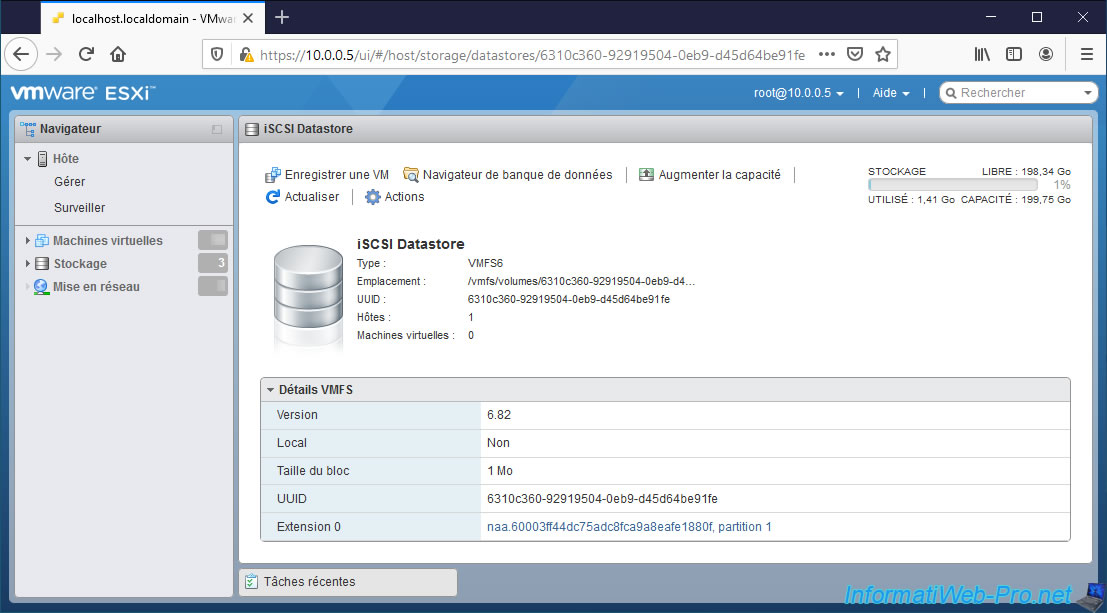
Task: Select Gérer under Hôte
Action: (69, 181)
